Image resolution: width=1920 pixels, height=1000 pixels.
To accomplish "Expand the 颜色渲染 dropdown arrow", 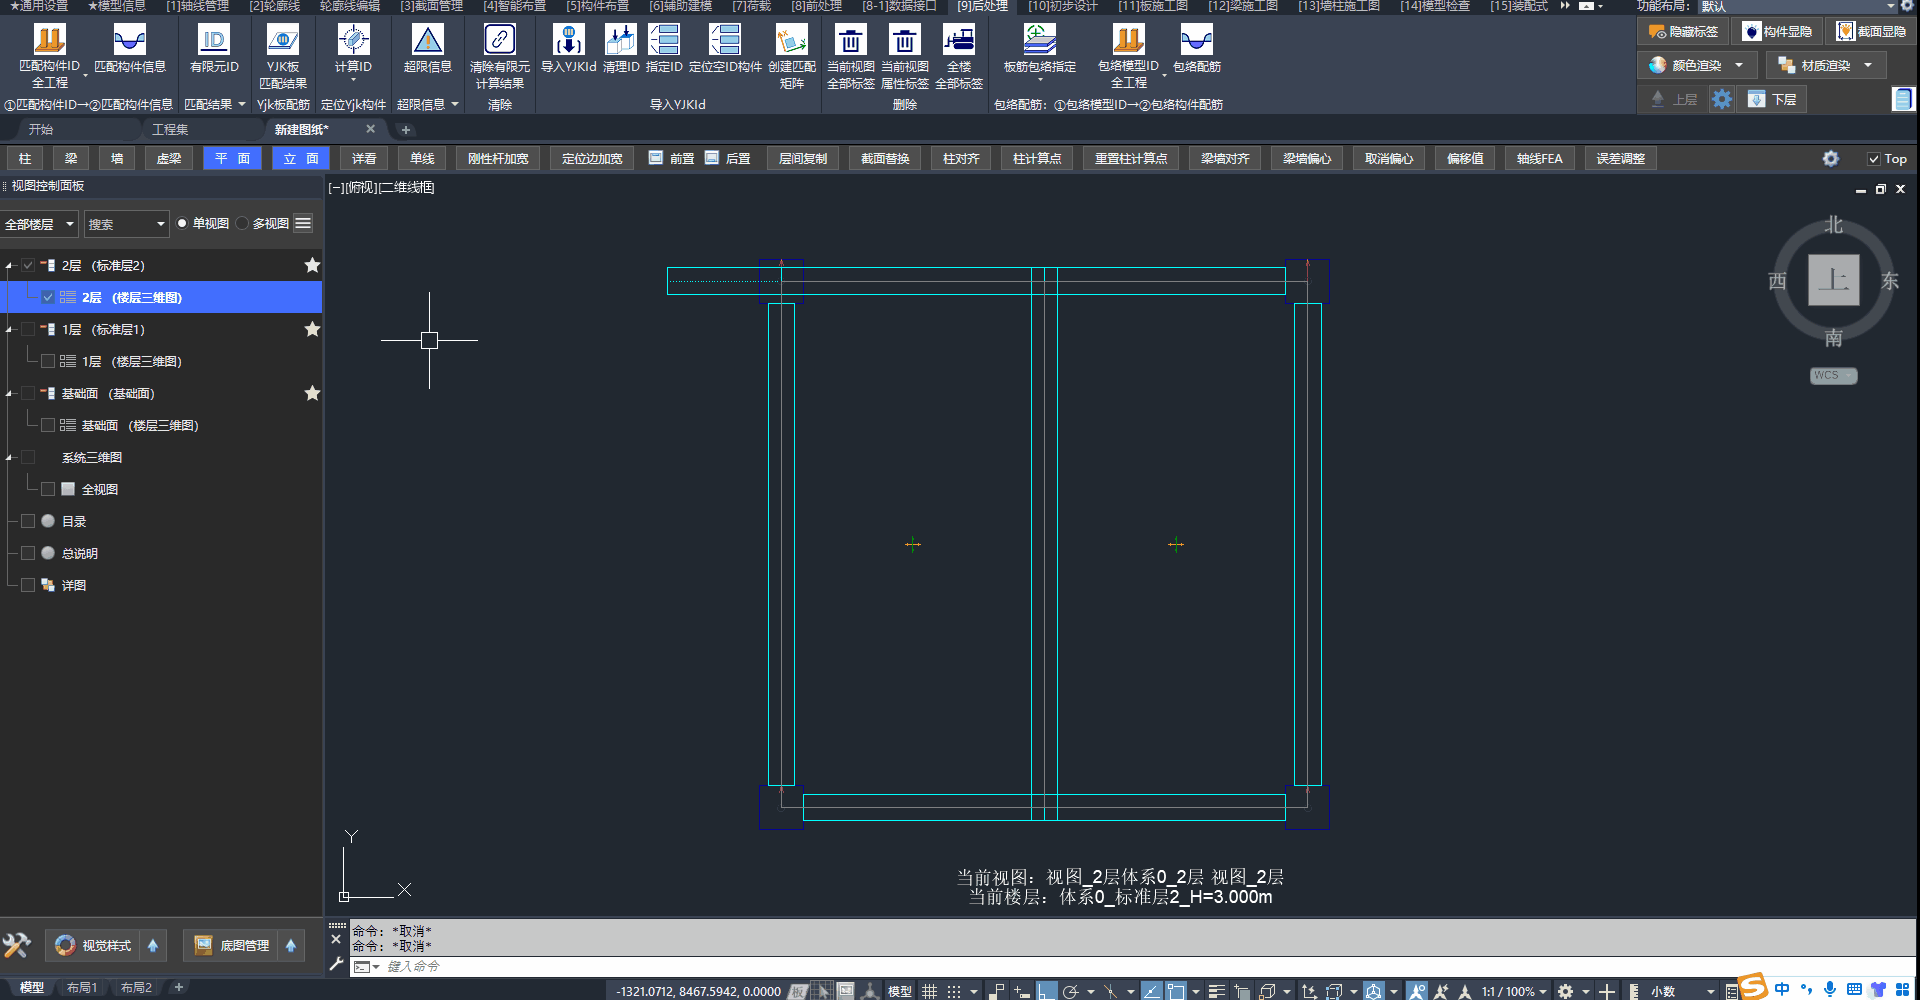I will coord(1739,66).
